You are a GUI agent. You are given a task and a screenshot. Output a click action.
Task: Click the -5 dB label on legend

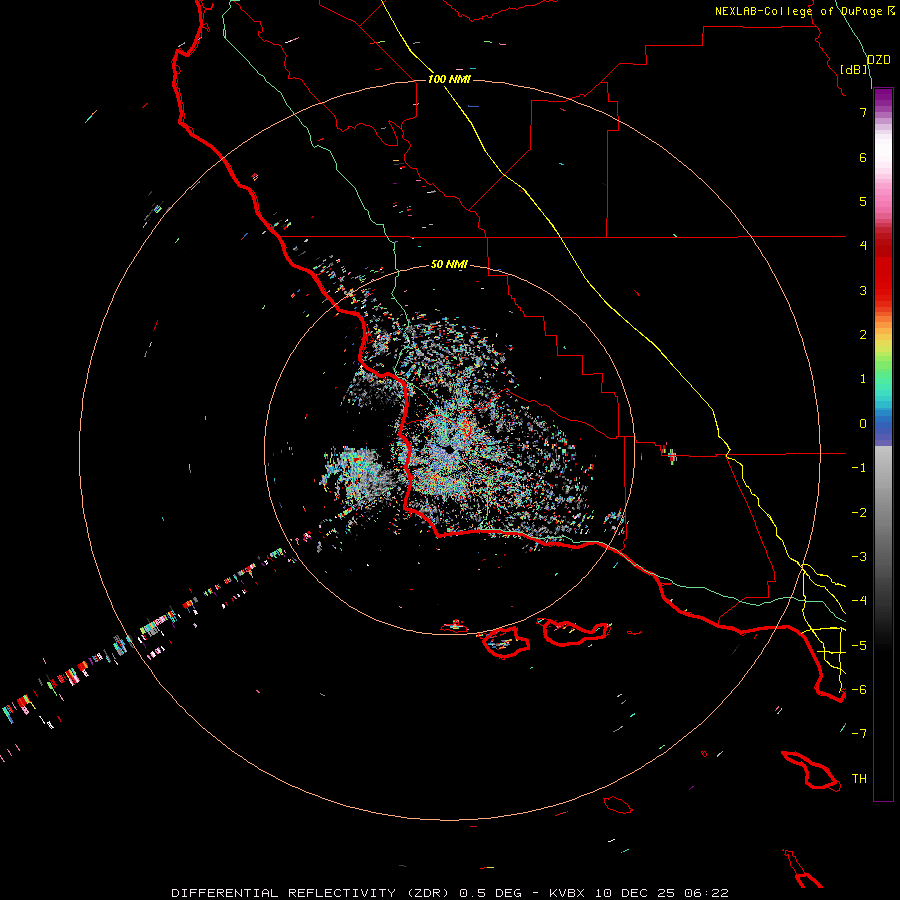859,646
